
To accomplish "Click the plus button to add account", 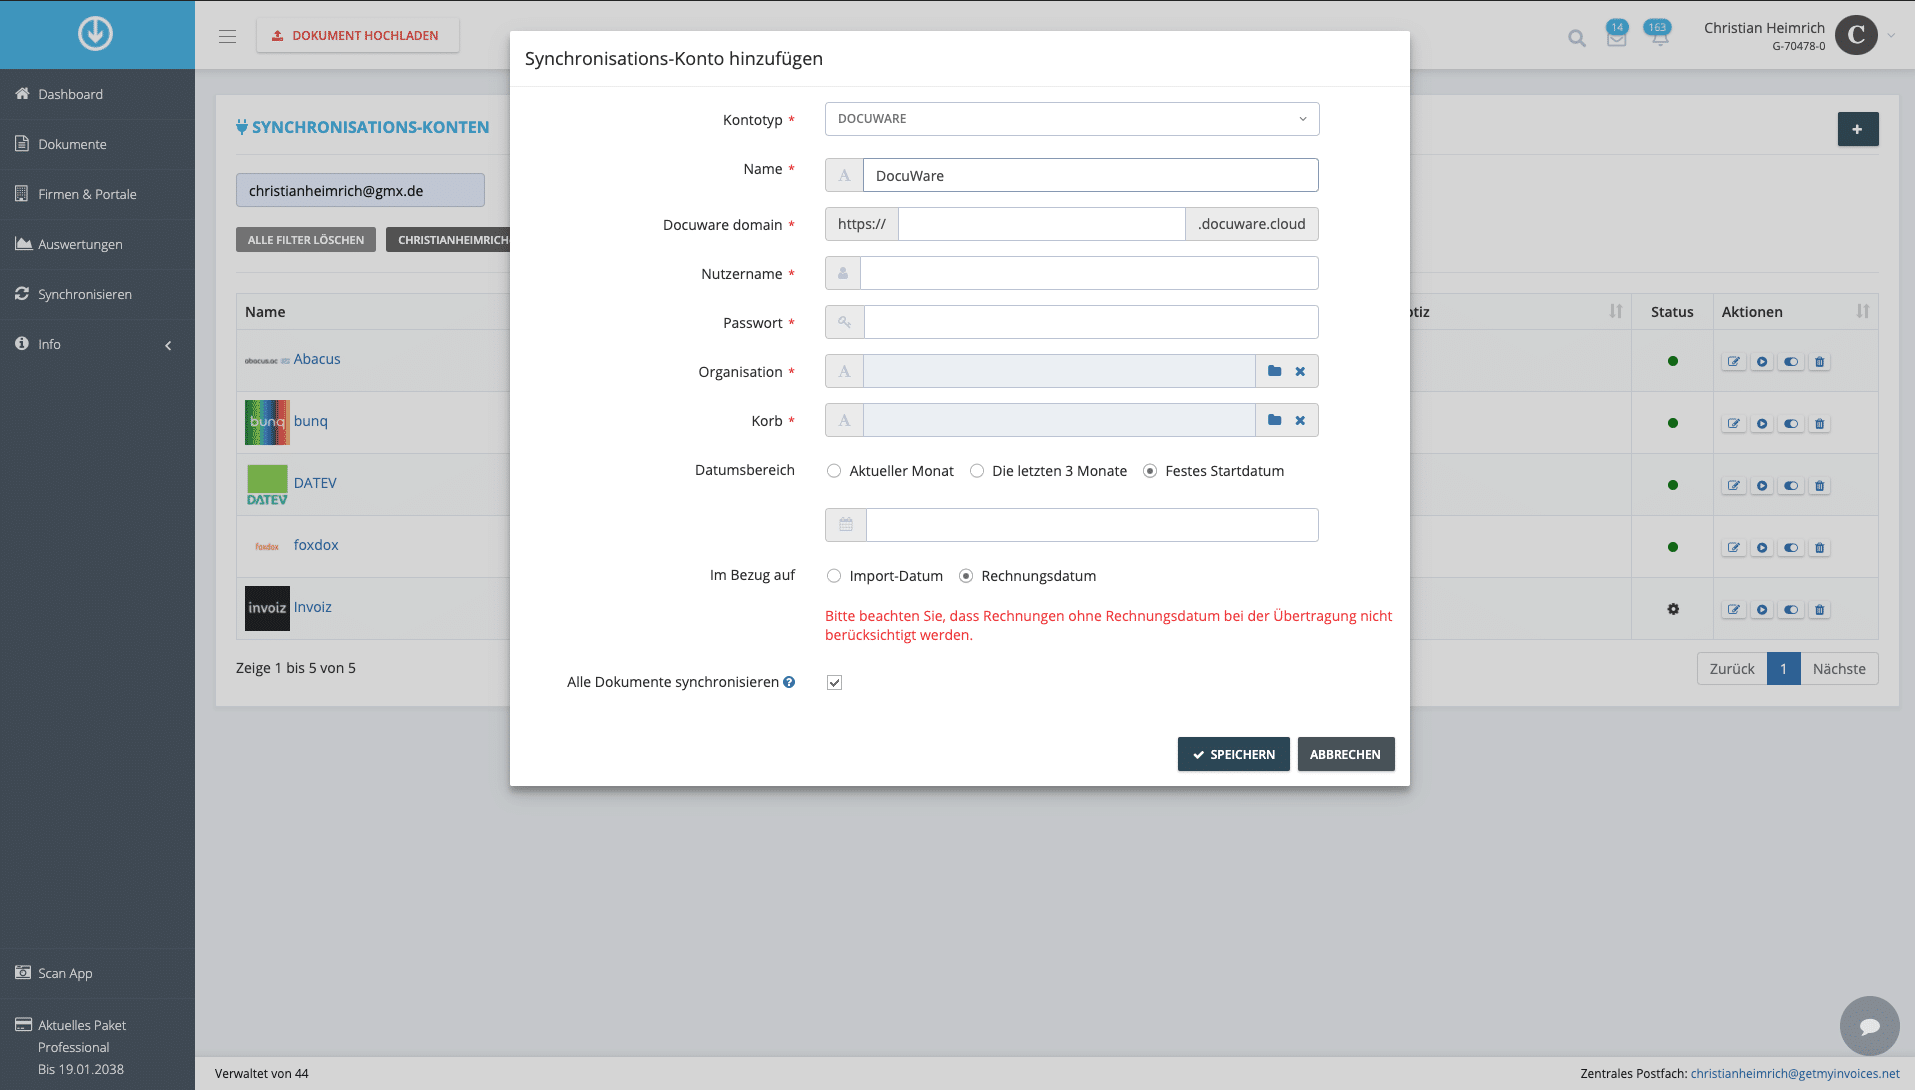I will click(x=1858, y=129).
